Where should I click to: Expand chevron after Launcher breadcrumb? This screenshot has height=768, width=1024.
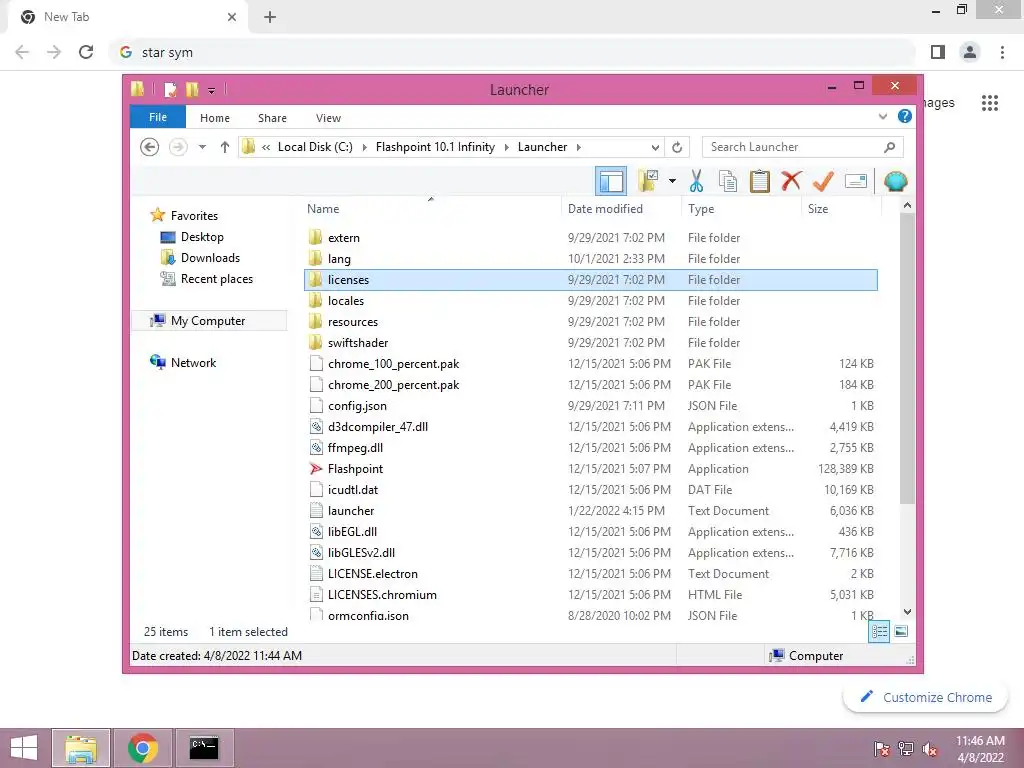(579, 147)
